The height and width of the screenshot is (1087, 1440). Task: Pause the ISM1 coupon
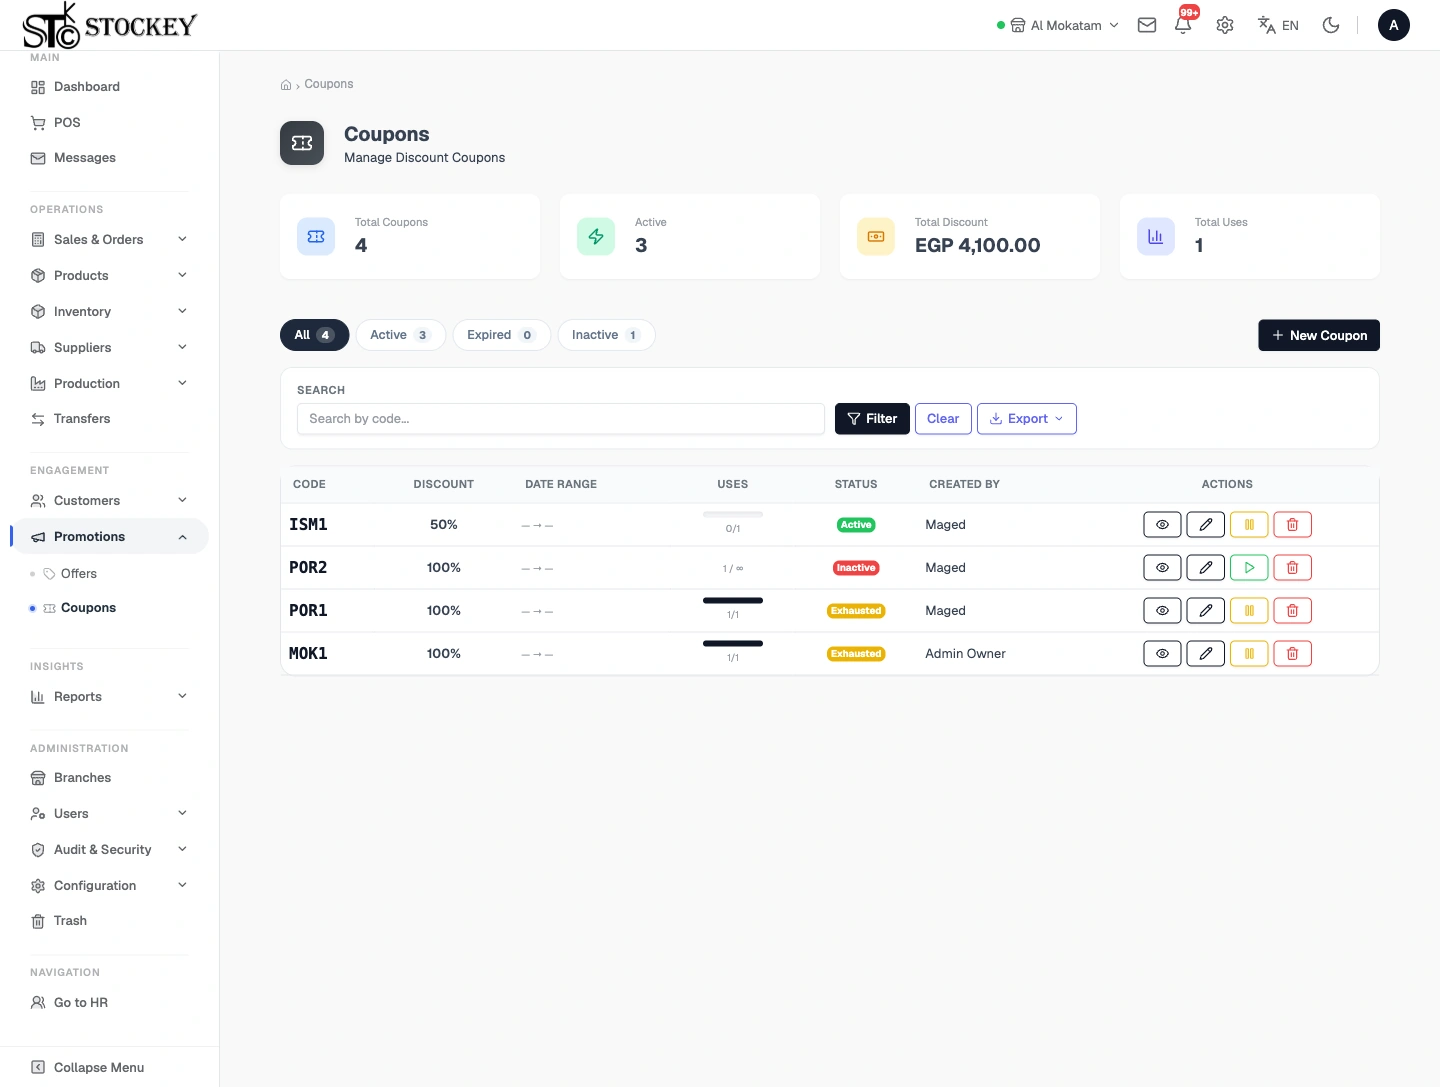pyautogui.click(x=1249, y=524)
